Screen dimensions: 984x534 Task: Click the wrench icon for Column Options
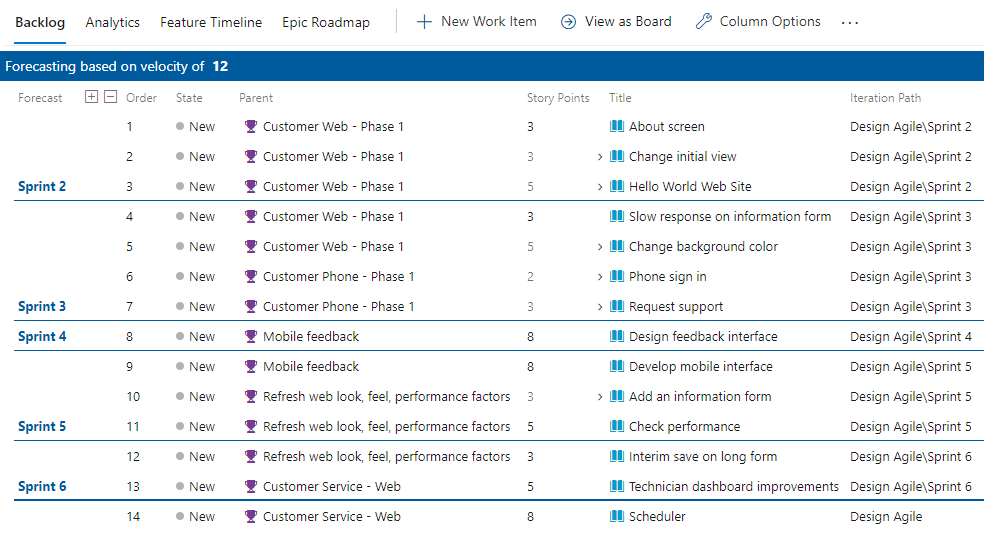(703, 22)
